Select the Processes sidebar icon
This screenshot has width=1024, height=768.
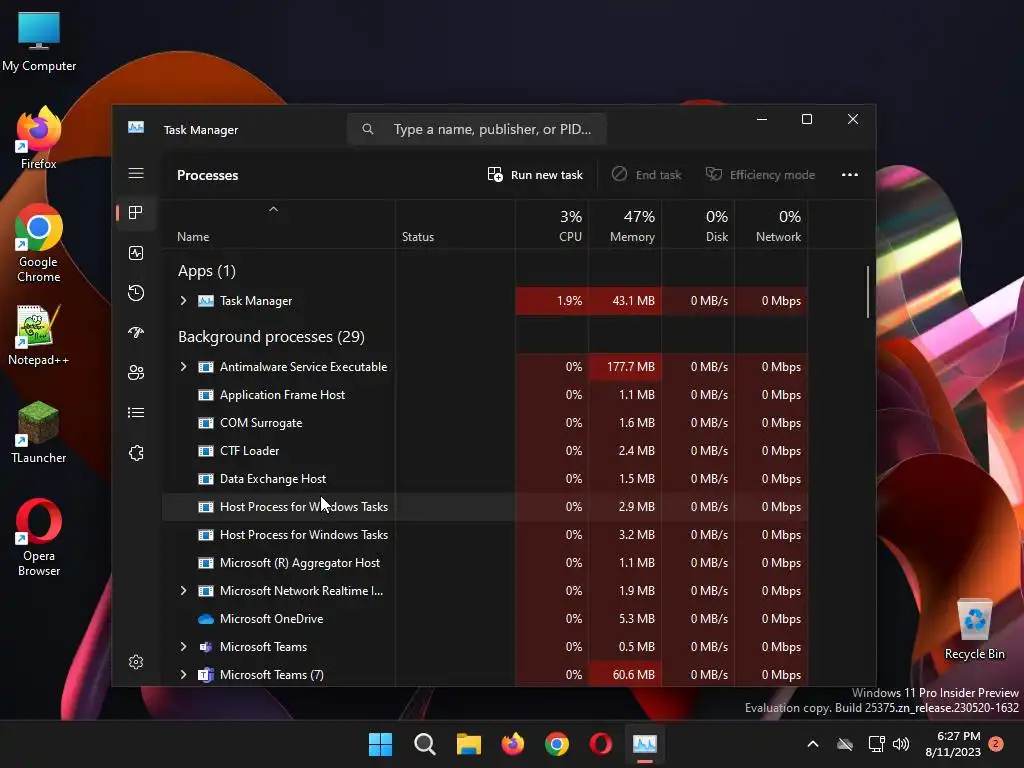pyautogui.click(x=136, y=212)
